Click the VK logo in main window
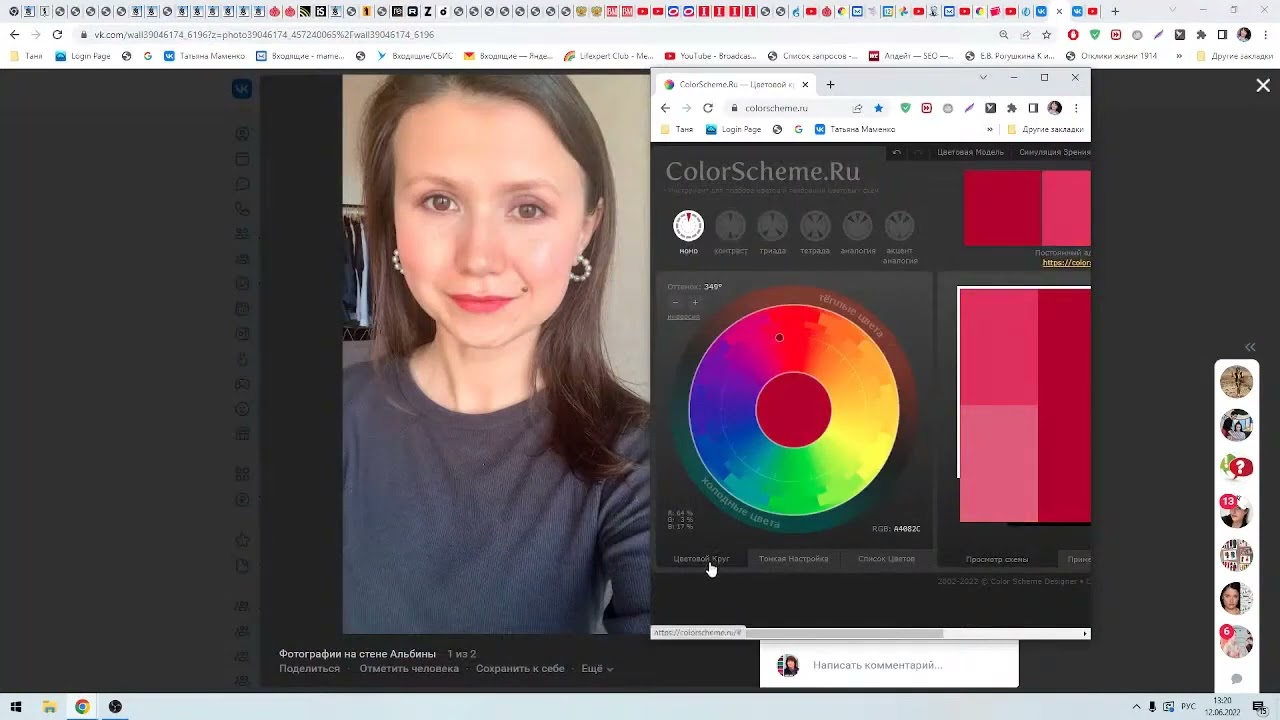 coord(242,89)
